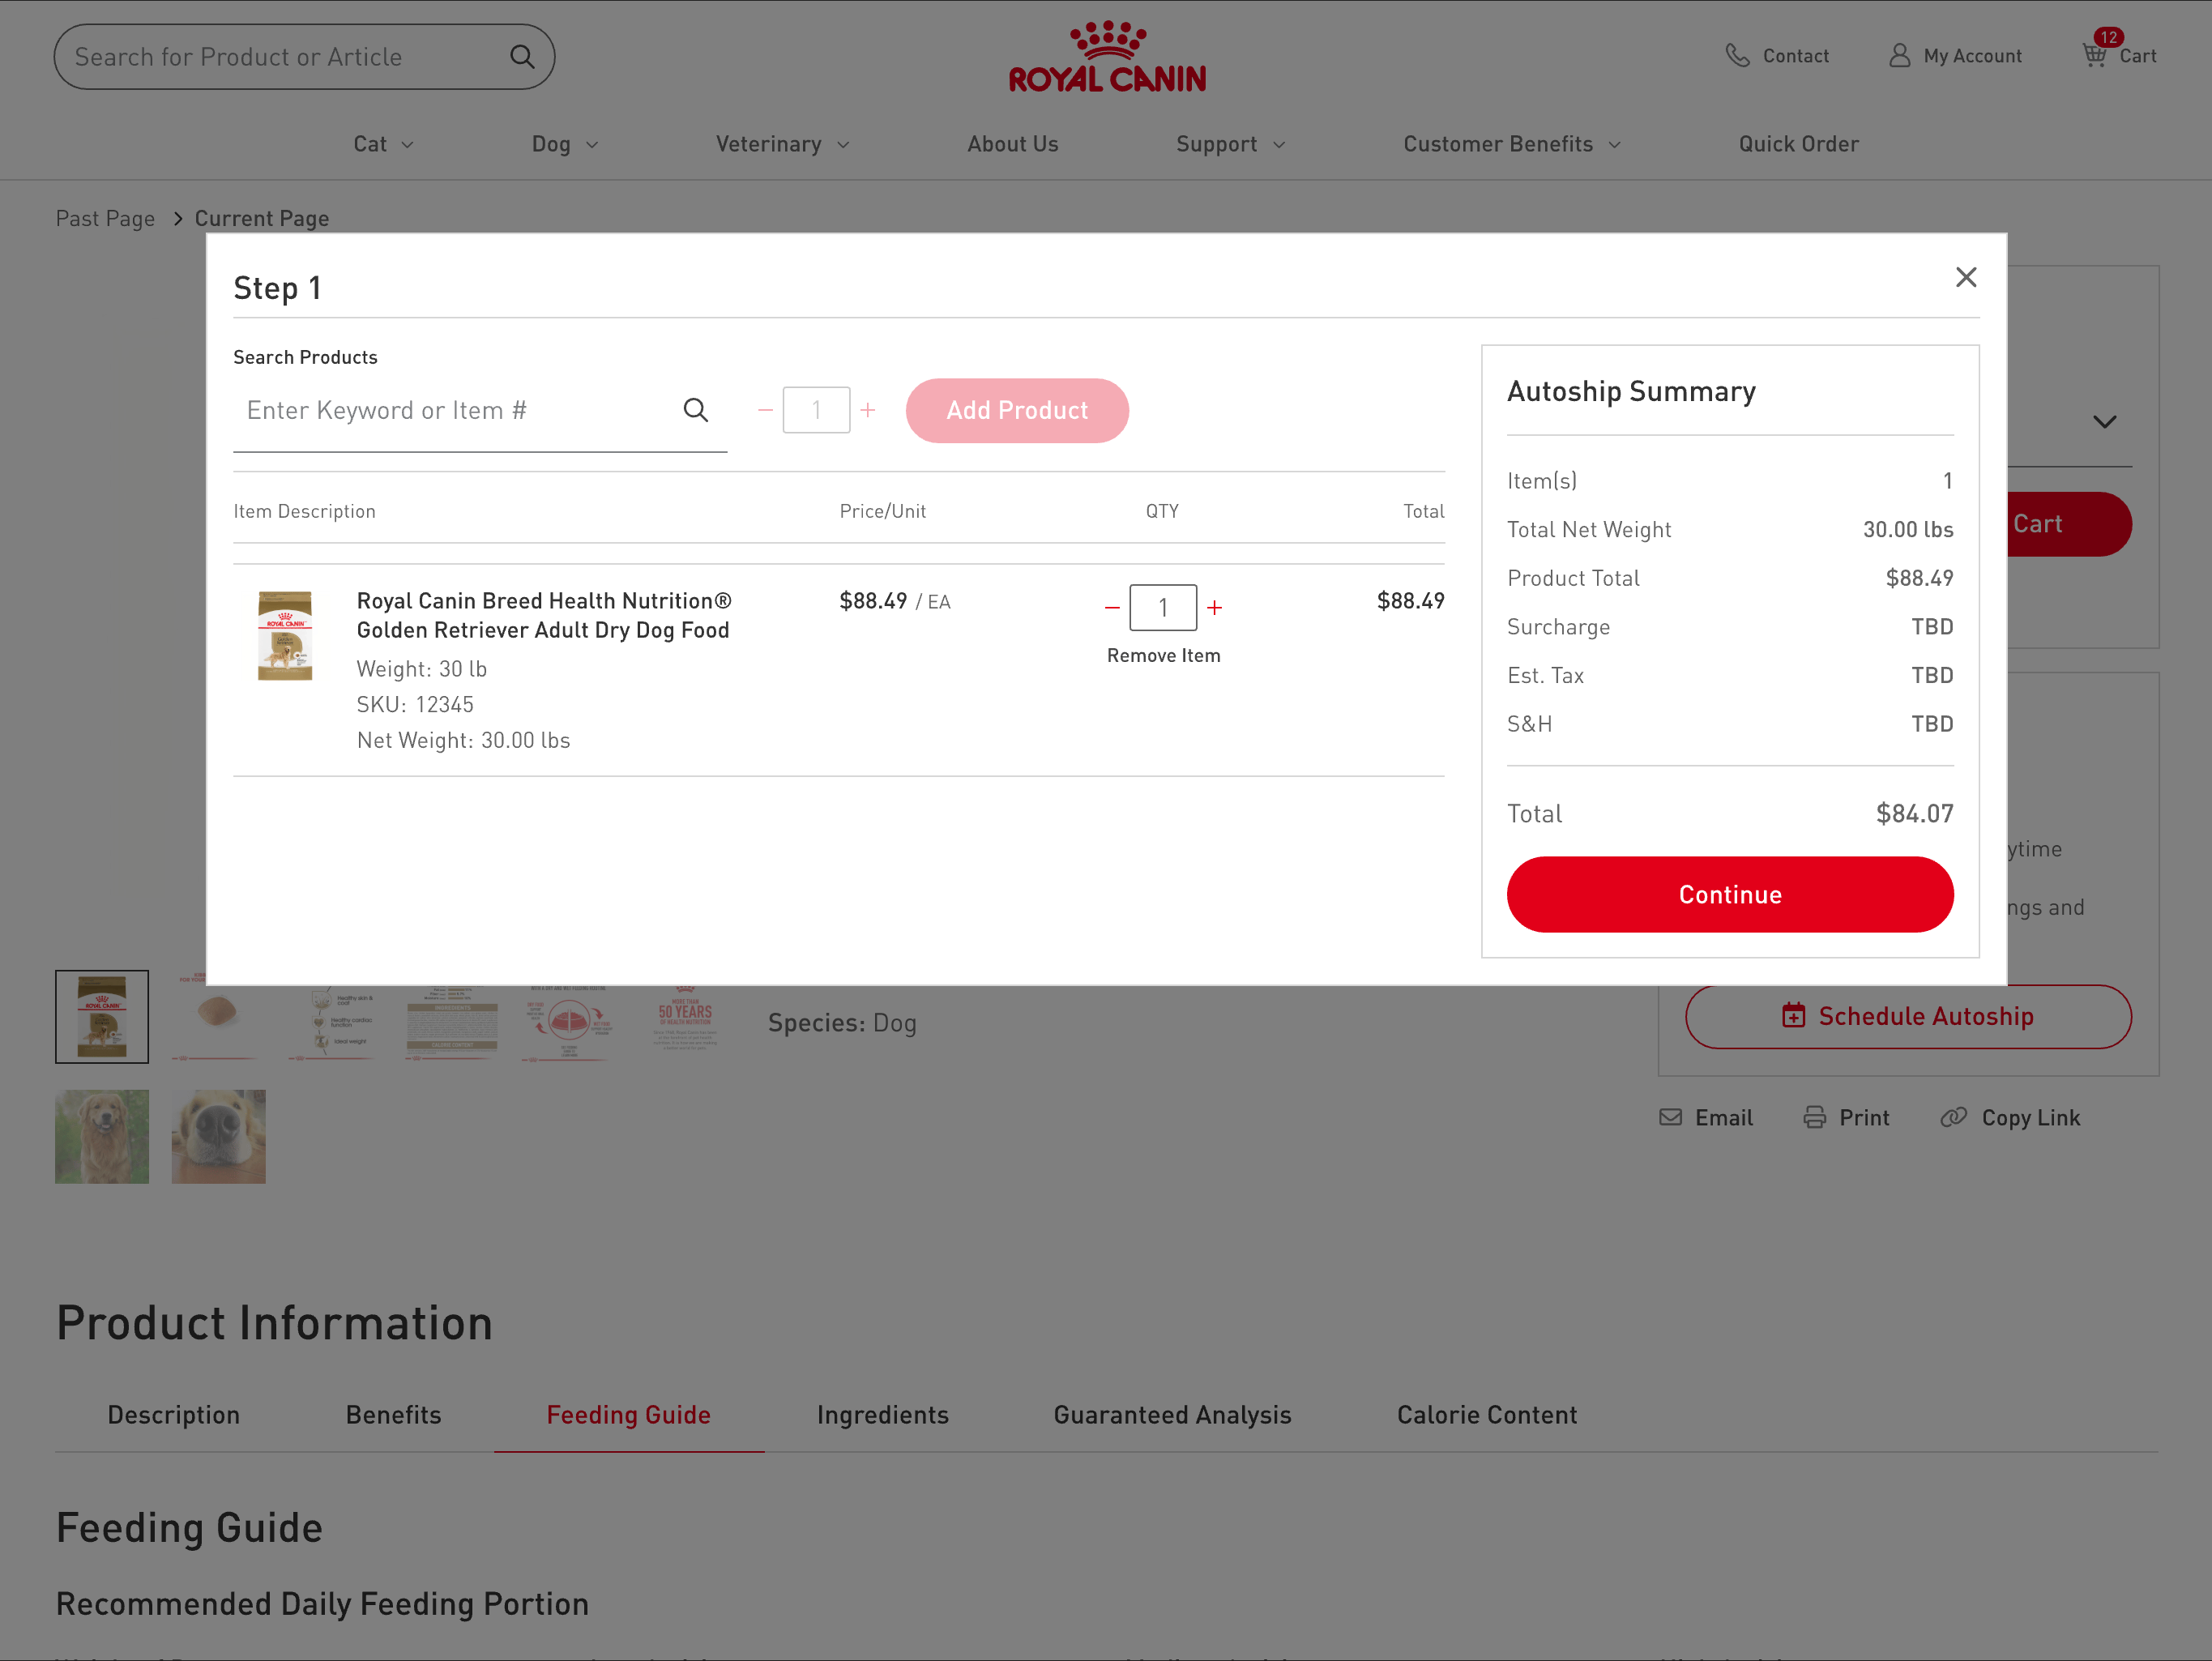Open the Calorie Content tab

click(x=1486, y=1414)
